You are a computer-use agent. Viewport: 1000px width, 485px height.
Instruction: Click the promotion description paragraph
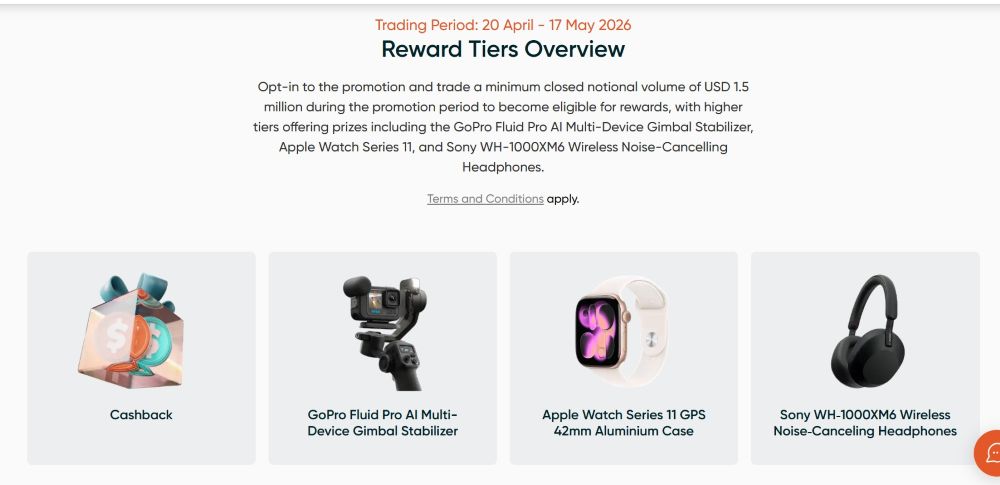[503, 126]
